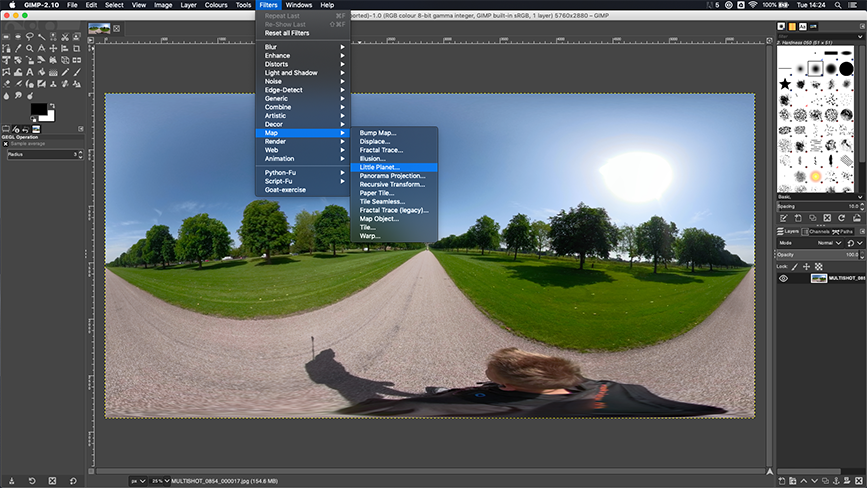Click the Radius value field
This screenshot has height=488, width=867.
coord(45,155)
